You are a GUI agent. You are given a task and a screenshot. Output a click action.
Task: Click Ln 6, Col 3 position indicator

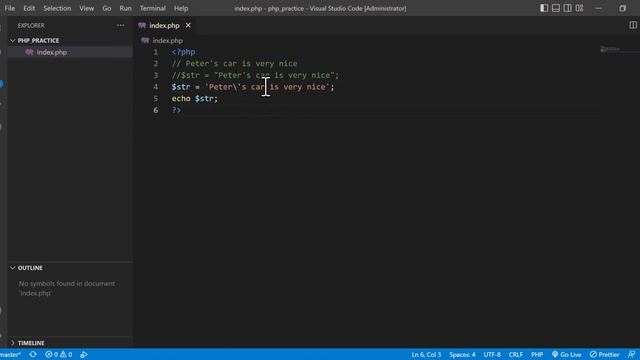tap(426, 355)
